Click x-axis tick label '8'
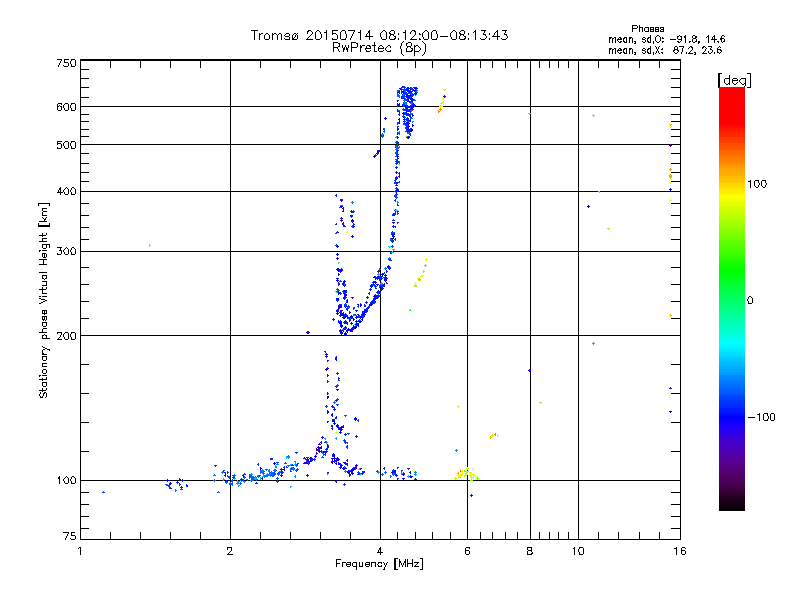 click(530, 551)
